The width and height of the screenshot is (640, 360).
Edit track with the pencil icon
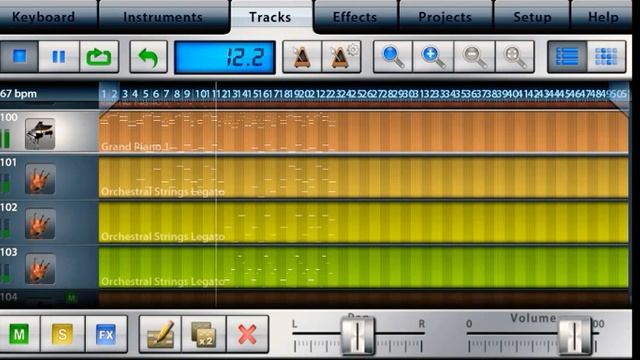[x=160, y=335]
